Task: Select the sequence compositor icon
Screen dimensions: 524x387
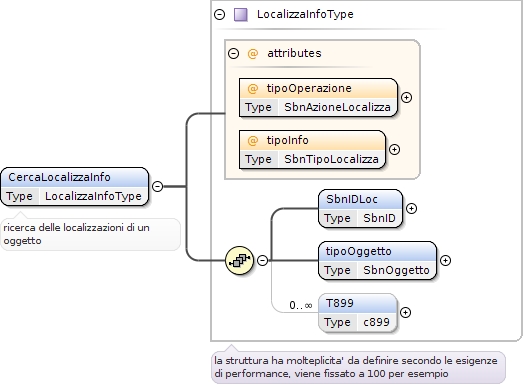Action: [239, 260]
